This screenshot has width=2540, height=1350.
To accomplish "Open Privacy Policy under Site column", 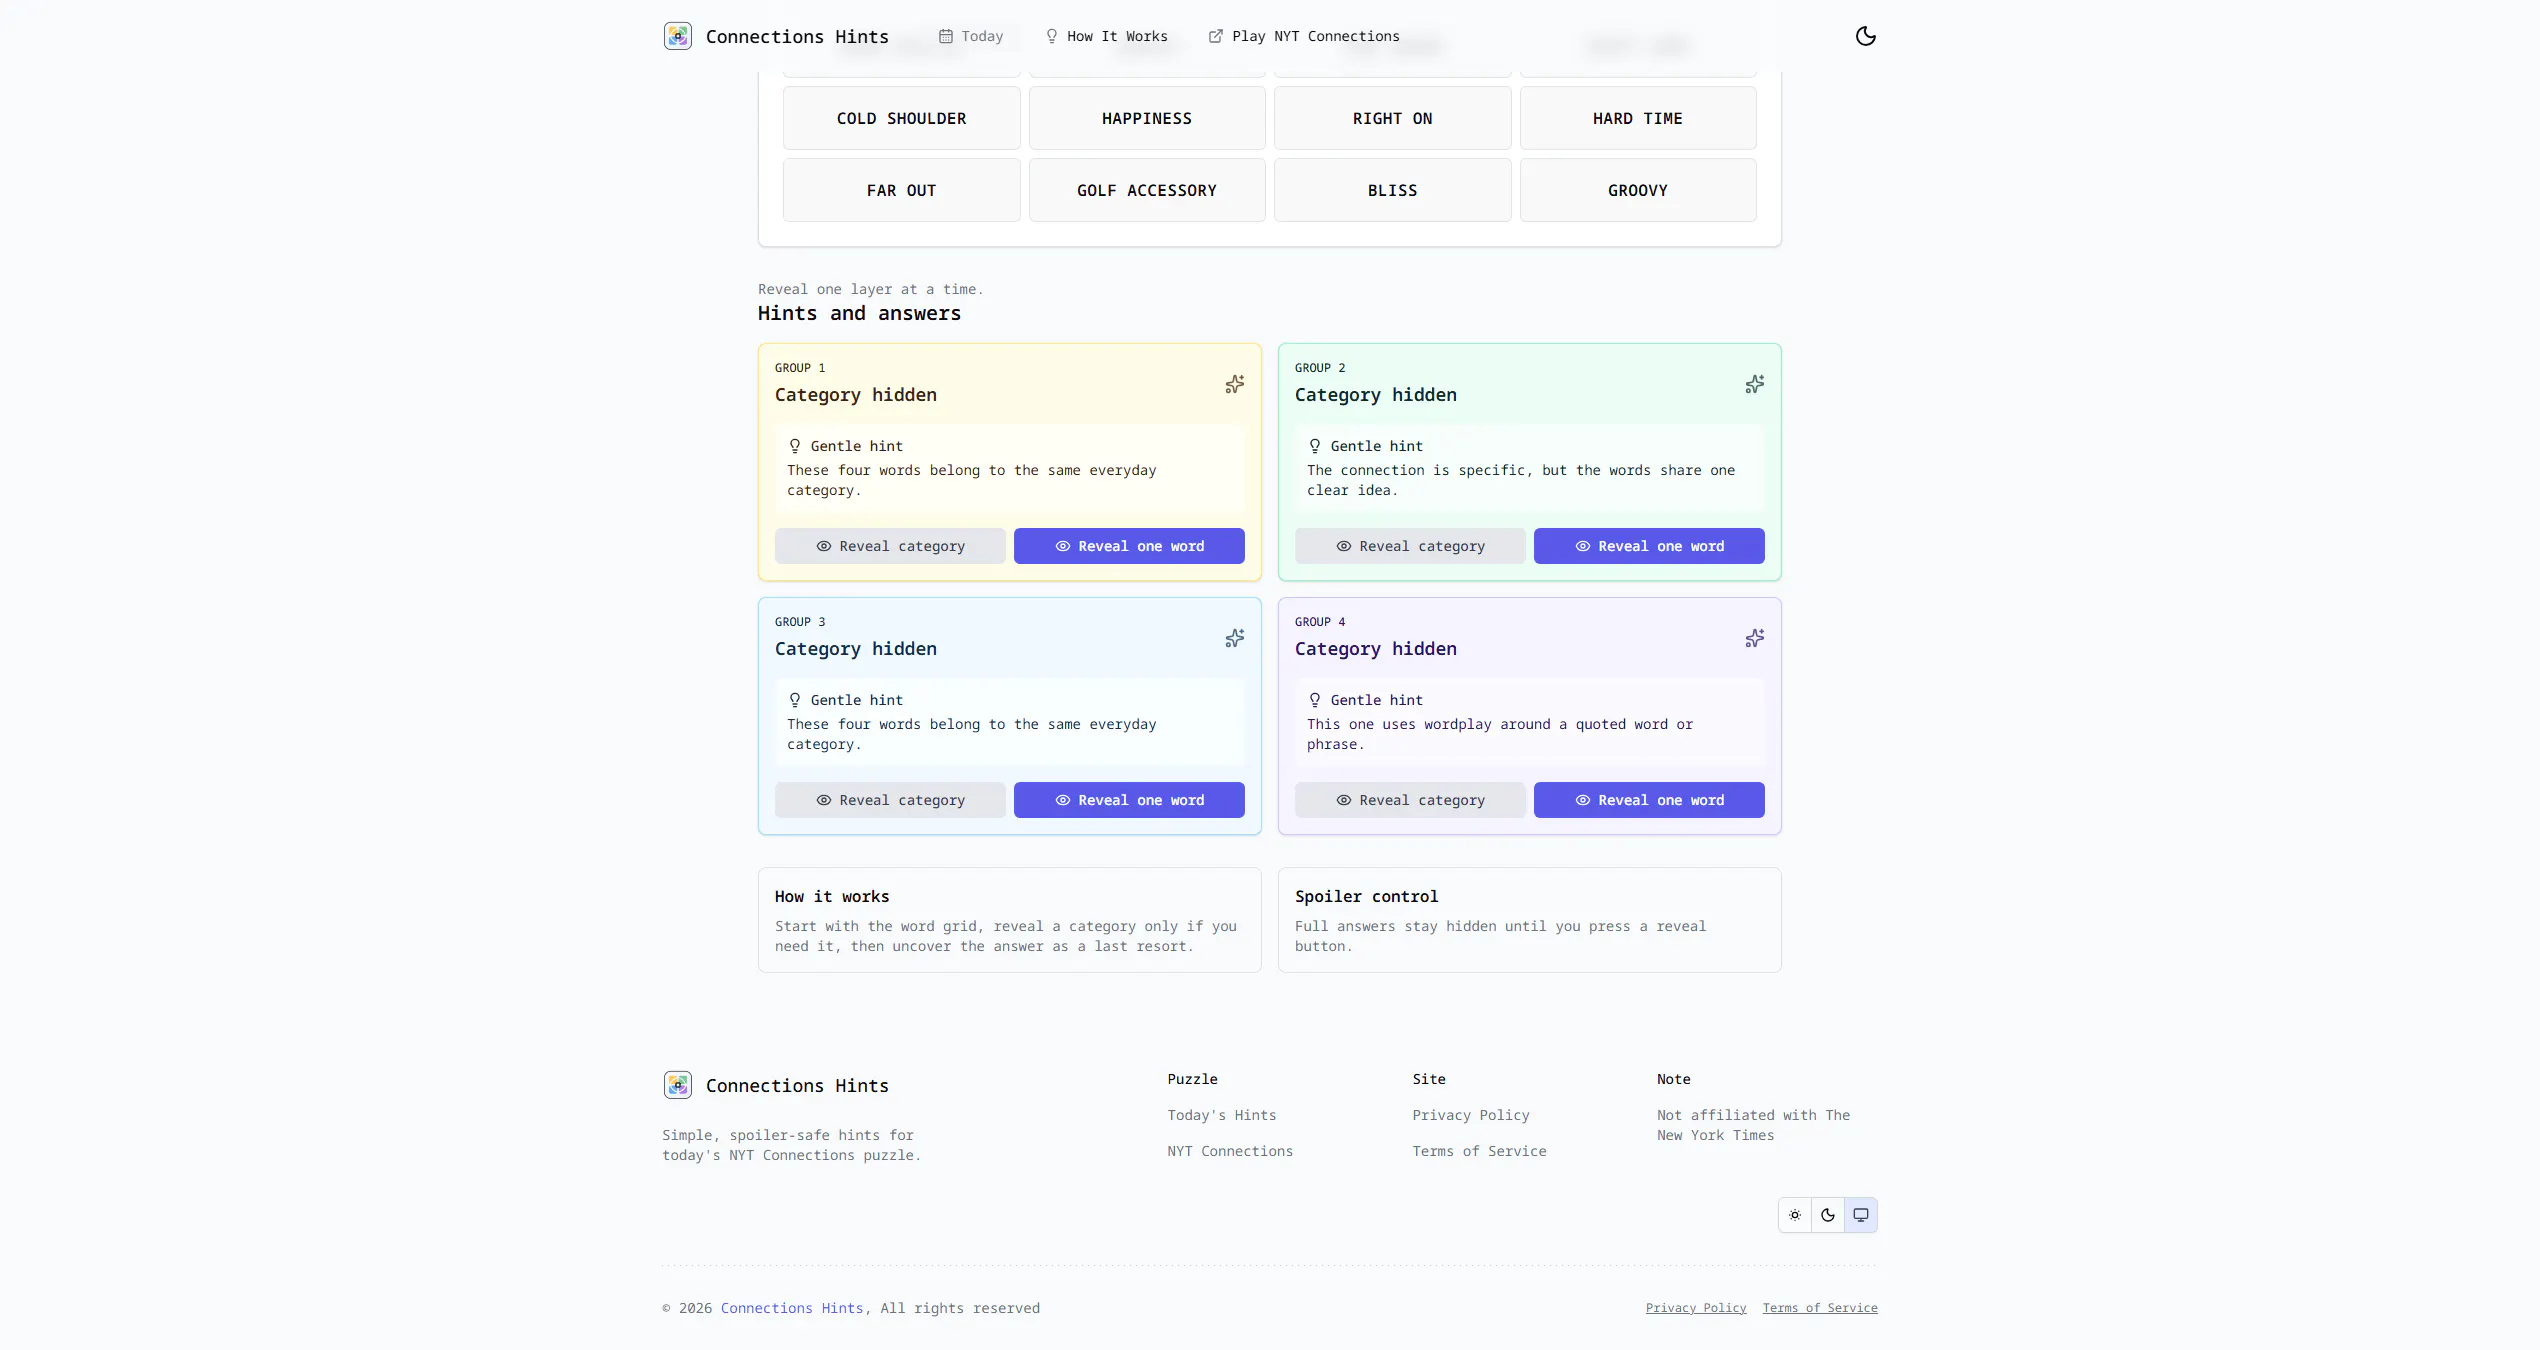I will pos(1470,1115).
